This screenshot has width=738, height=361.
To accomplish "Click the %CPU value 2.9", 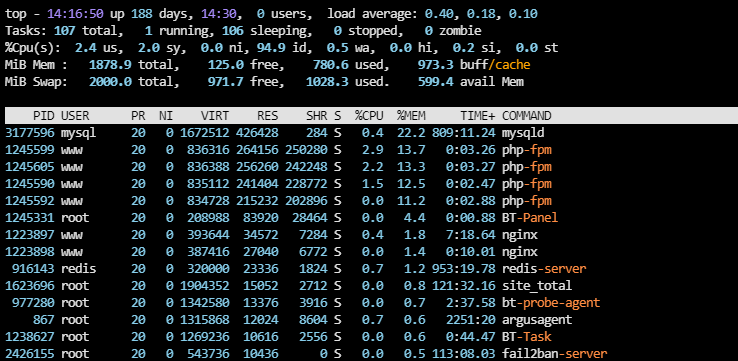I will (373, 150).
